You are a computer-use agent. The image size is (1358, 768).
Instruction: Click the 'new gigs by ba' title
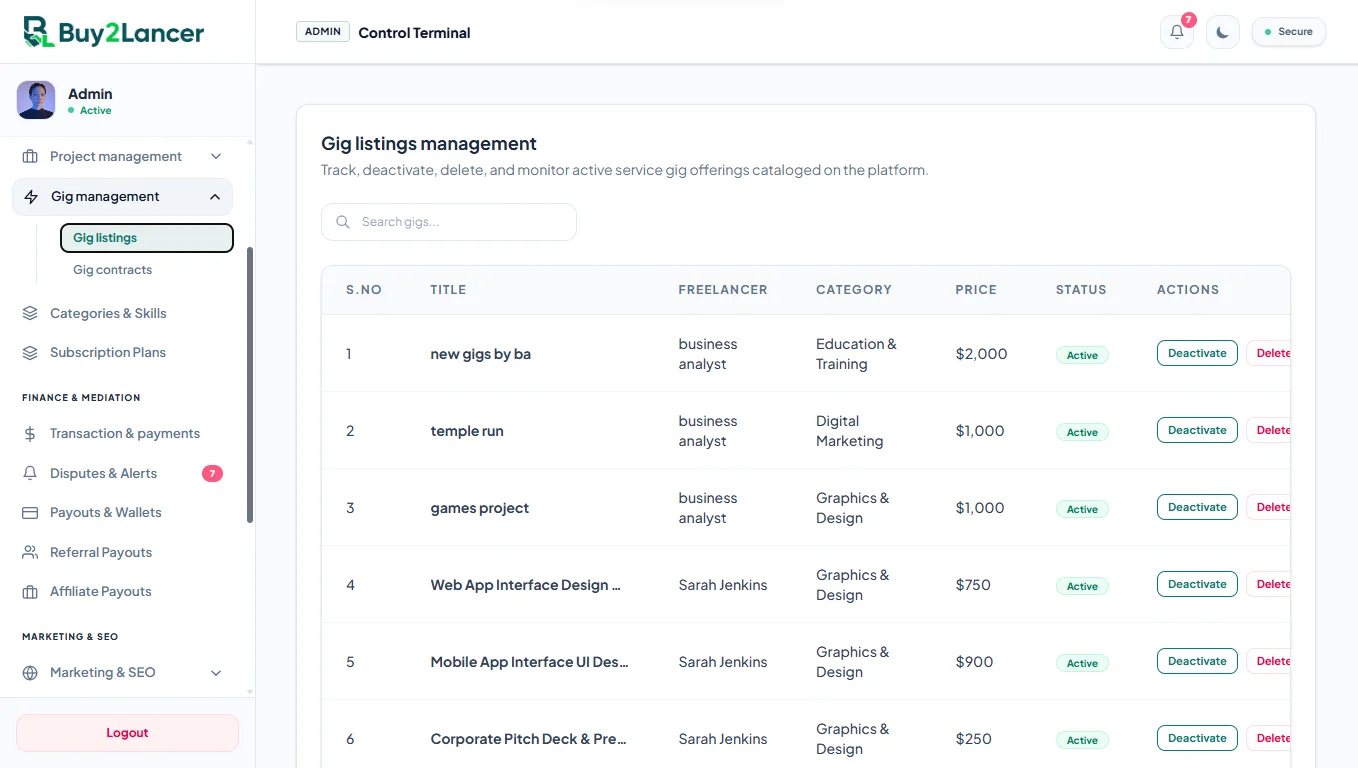pyautogui.click(x=481, y=354)
